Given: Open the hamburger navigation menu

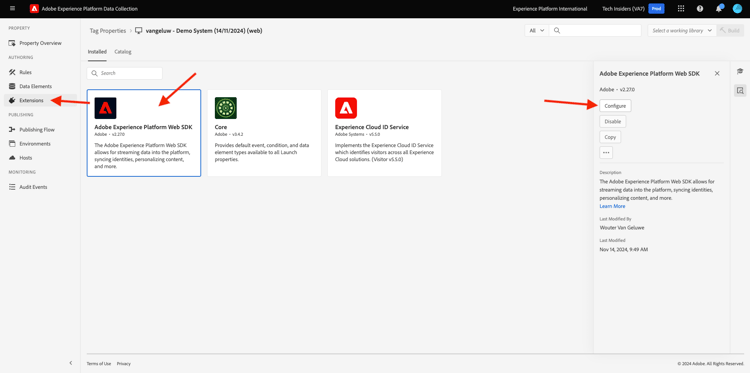Looking at the screenshot, I should tap(12, 9).
